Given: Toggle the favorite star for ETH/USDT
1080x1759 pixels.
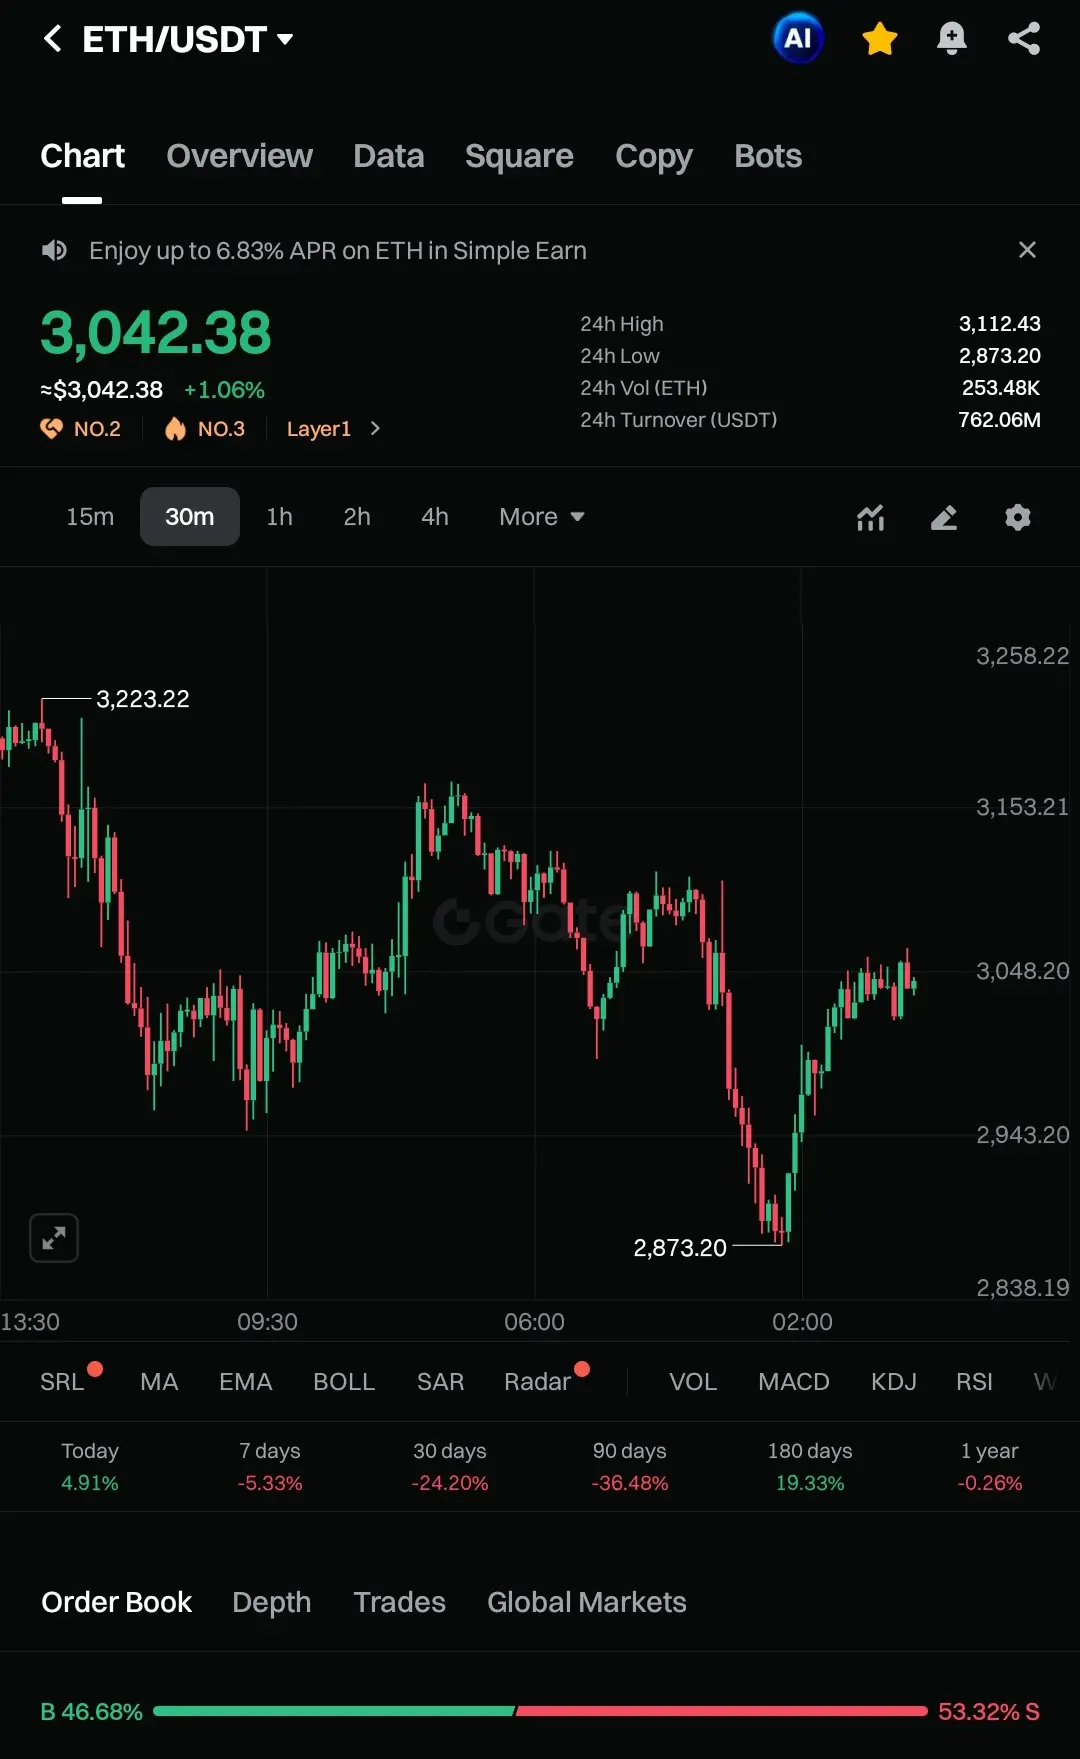Looking at the screenshot, I should tap(879, 39).
